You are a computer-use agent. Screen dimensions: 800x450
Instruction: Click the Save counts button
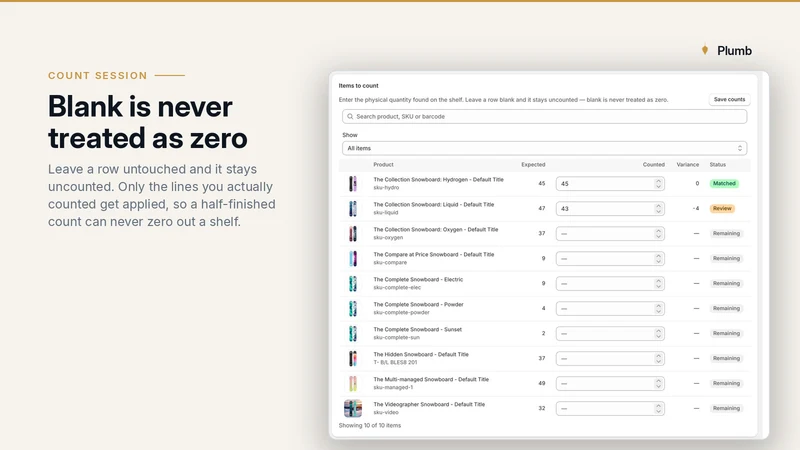click(x=729, y=99)
